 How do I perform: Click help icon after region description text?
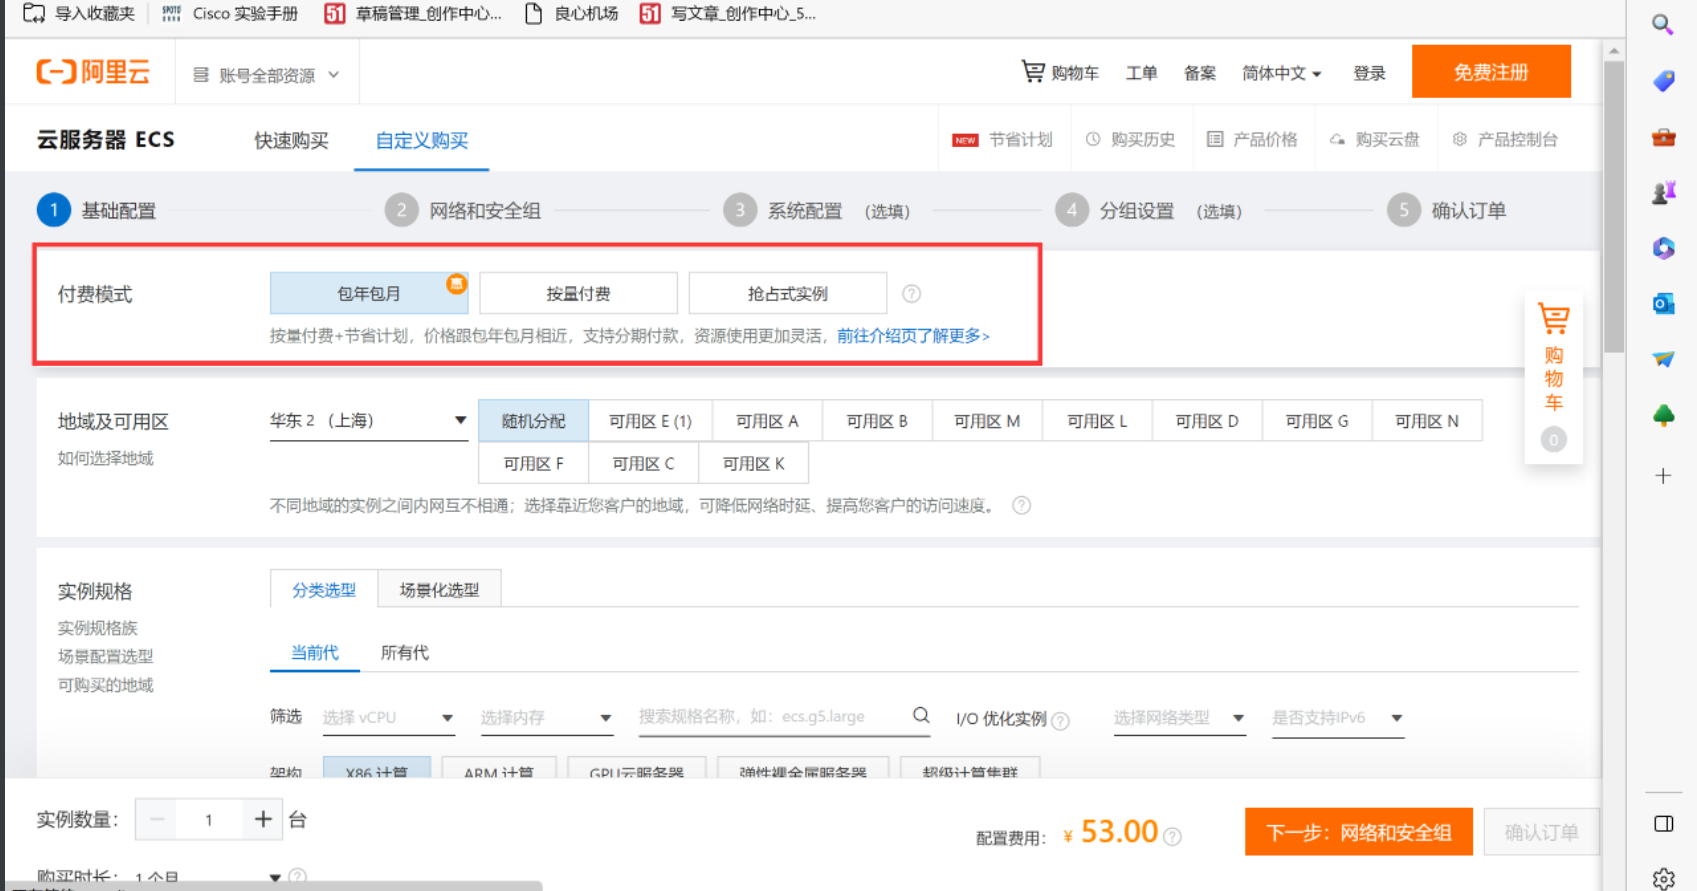coord(1021,505)
